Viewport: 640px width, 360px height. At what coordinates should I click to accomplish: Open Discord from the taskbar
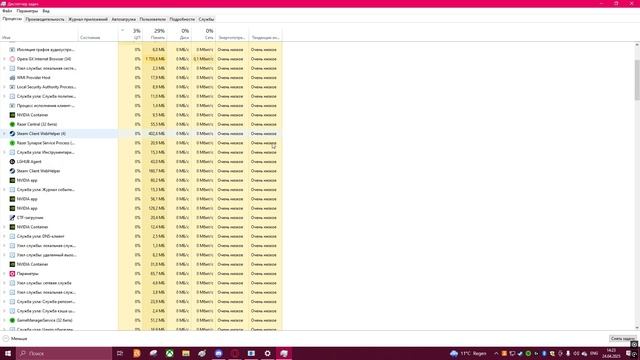pyautogui.click(x=218, y=353)
